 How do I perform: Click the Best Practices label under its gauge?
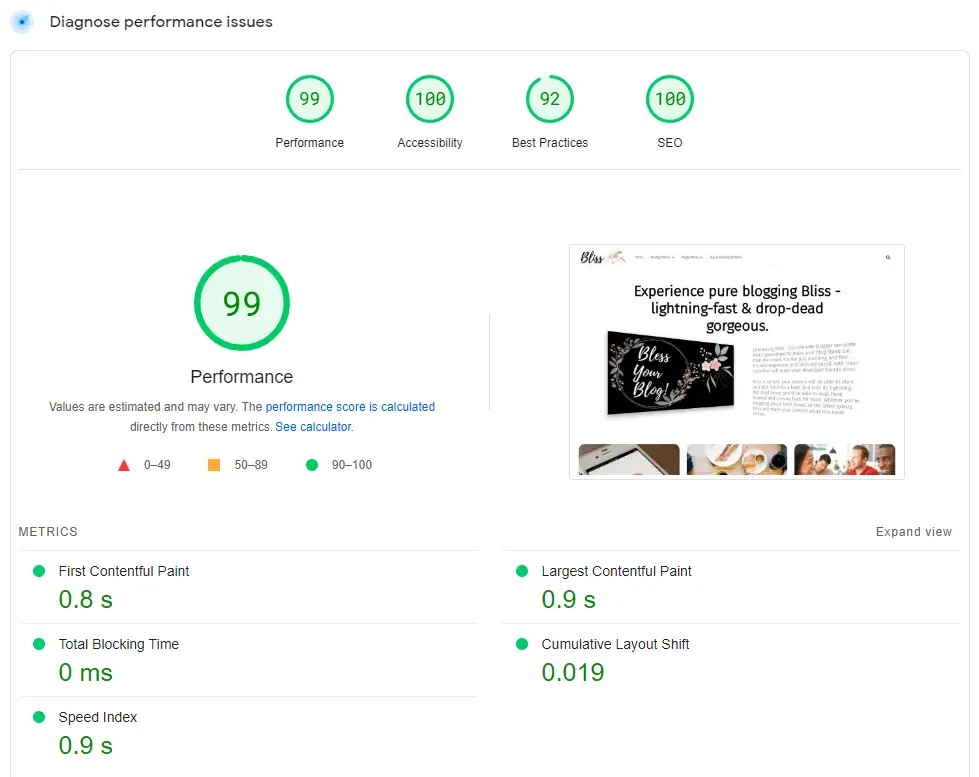(549, 143)
